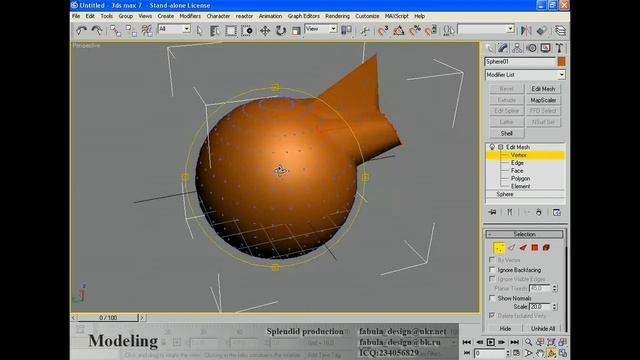
Task: Activate Select and Link tool
Action: click(116, 30)
